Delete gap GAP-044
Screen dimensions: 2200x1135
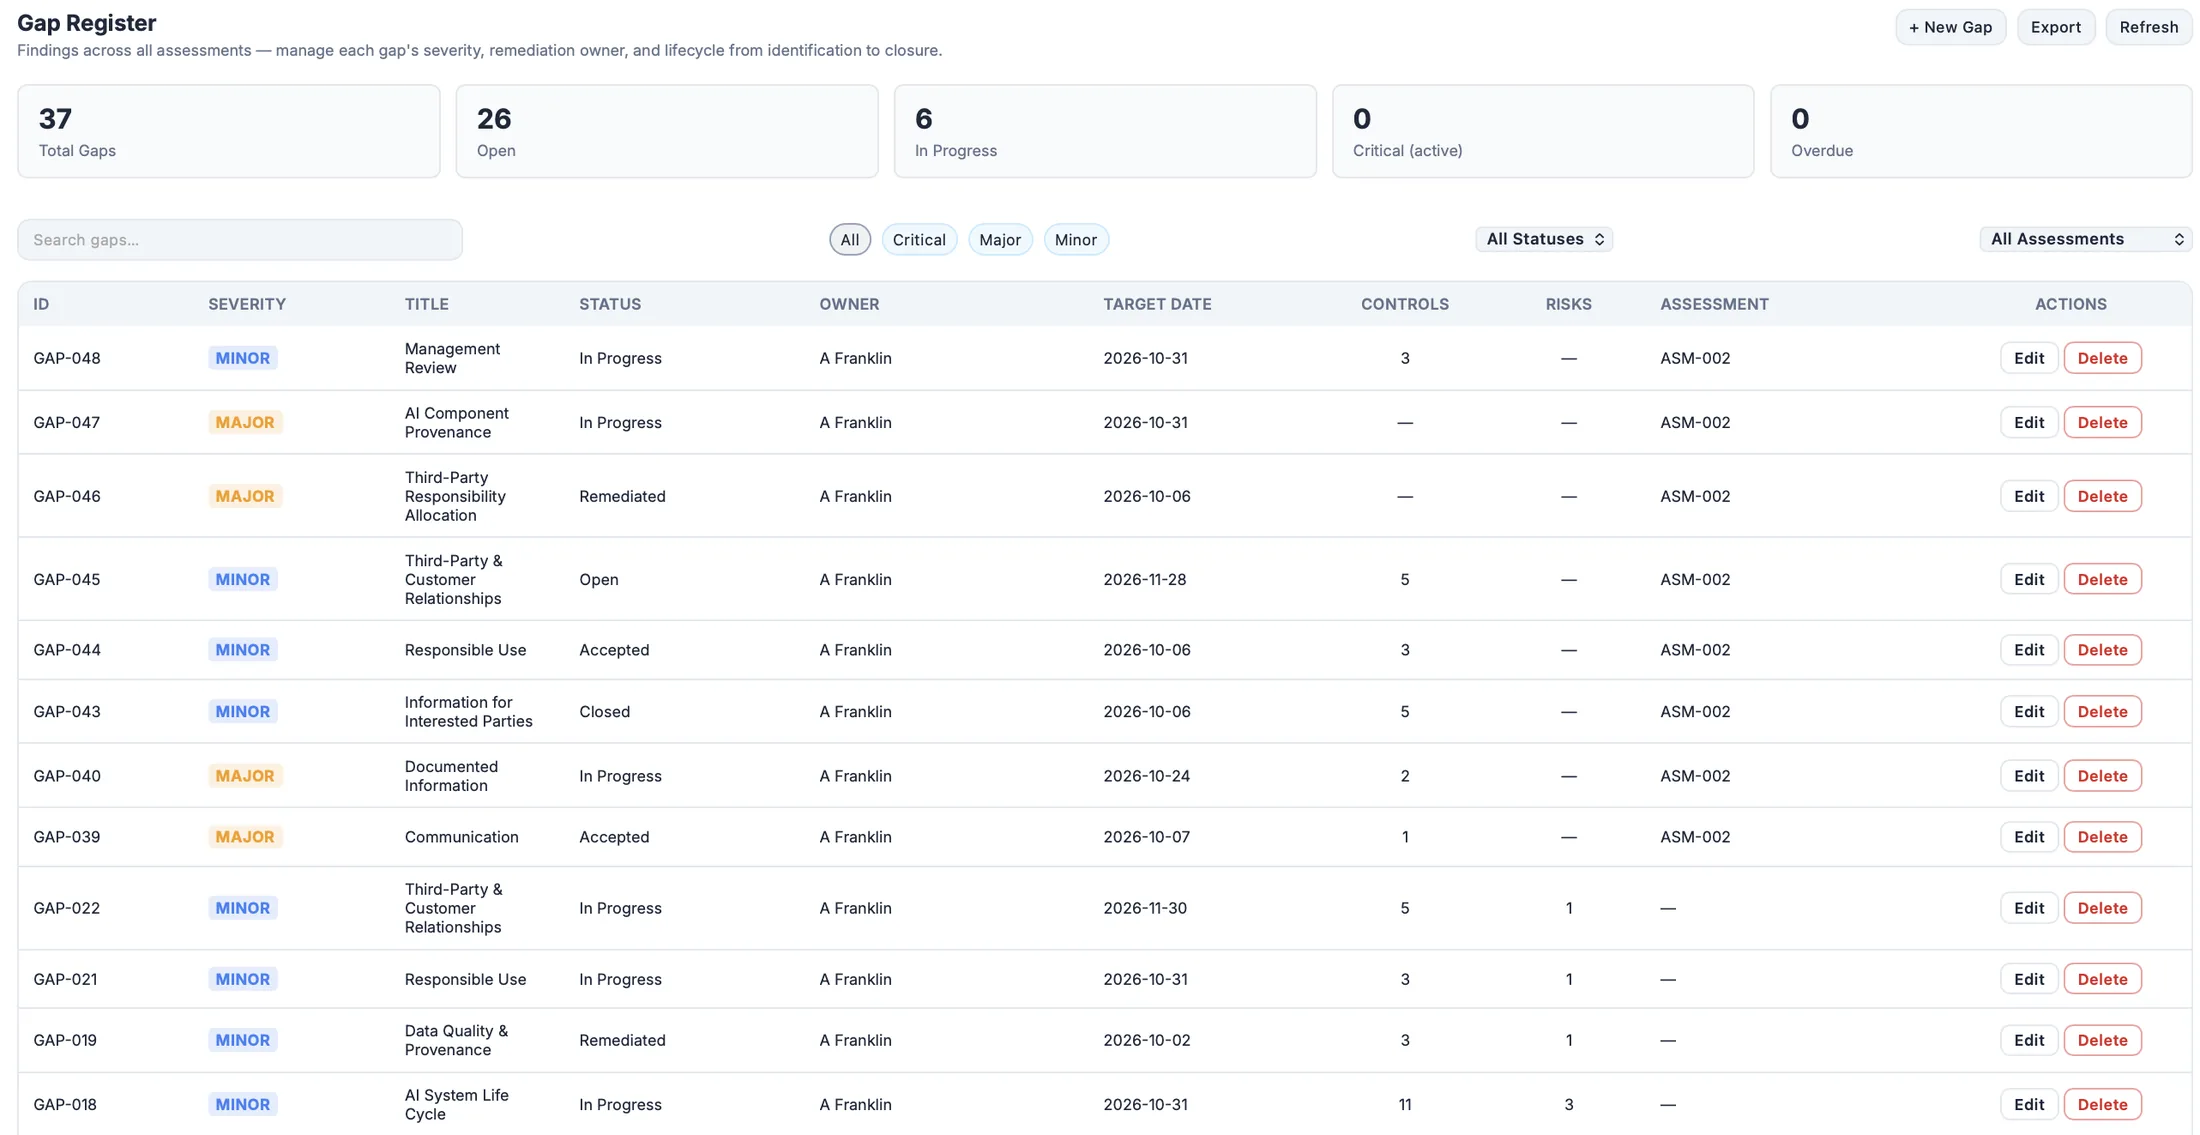tap(2102, 650)
